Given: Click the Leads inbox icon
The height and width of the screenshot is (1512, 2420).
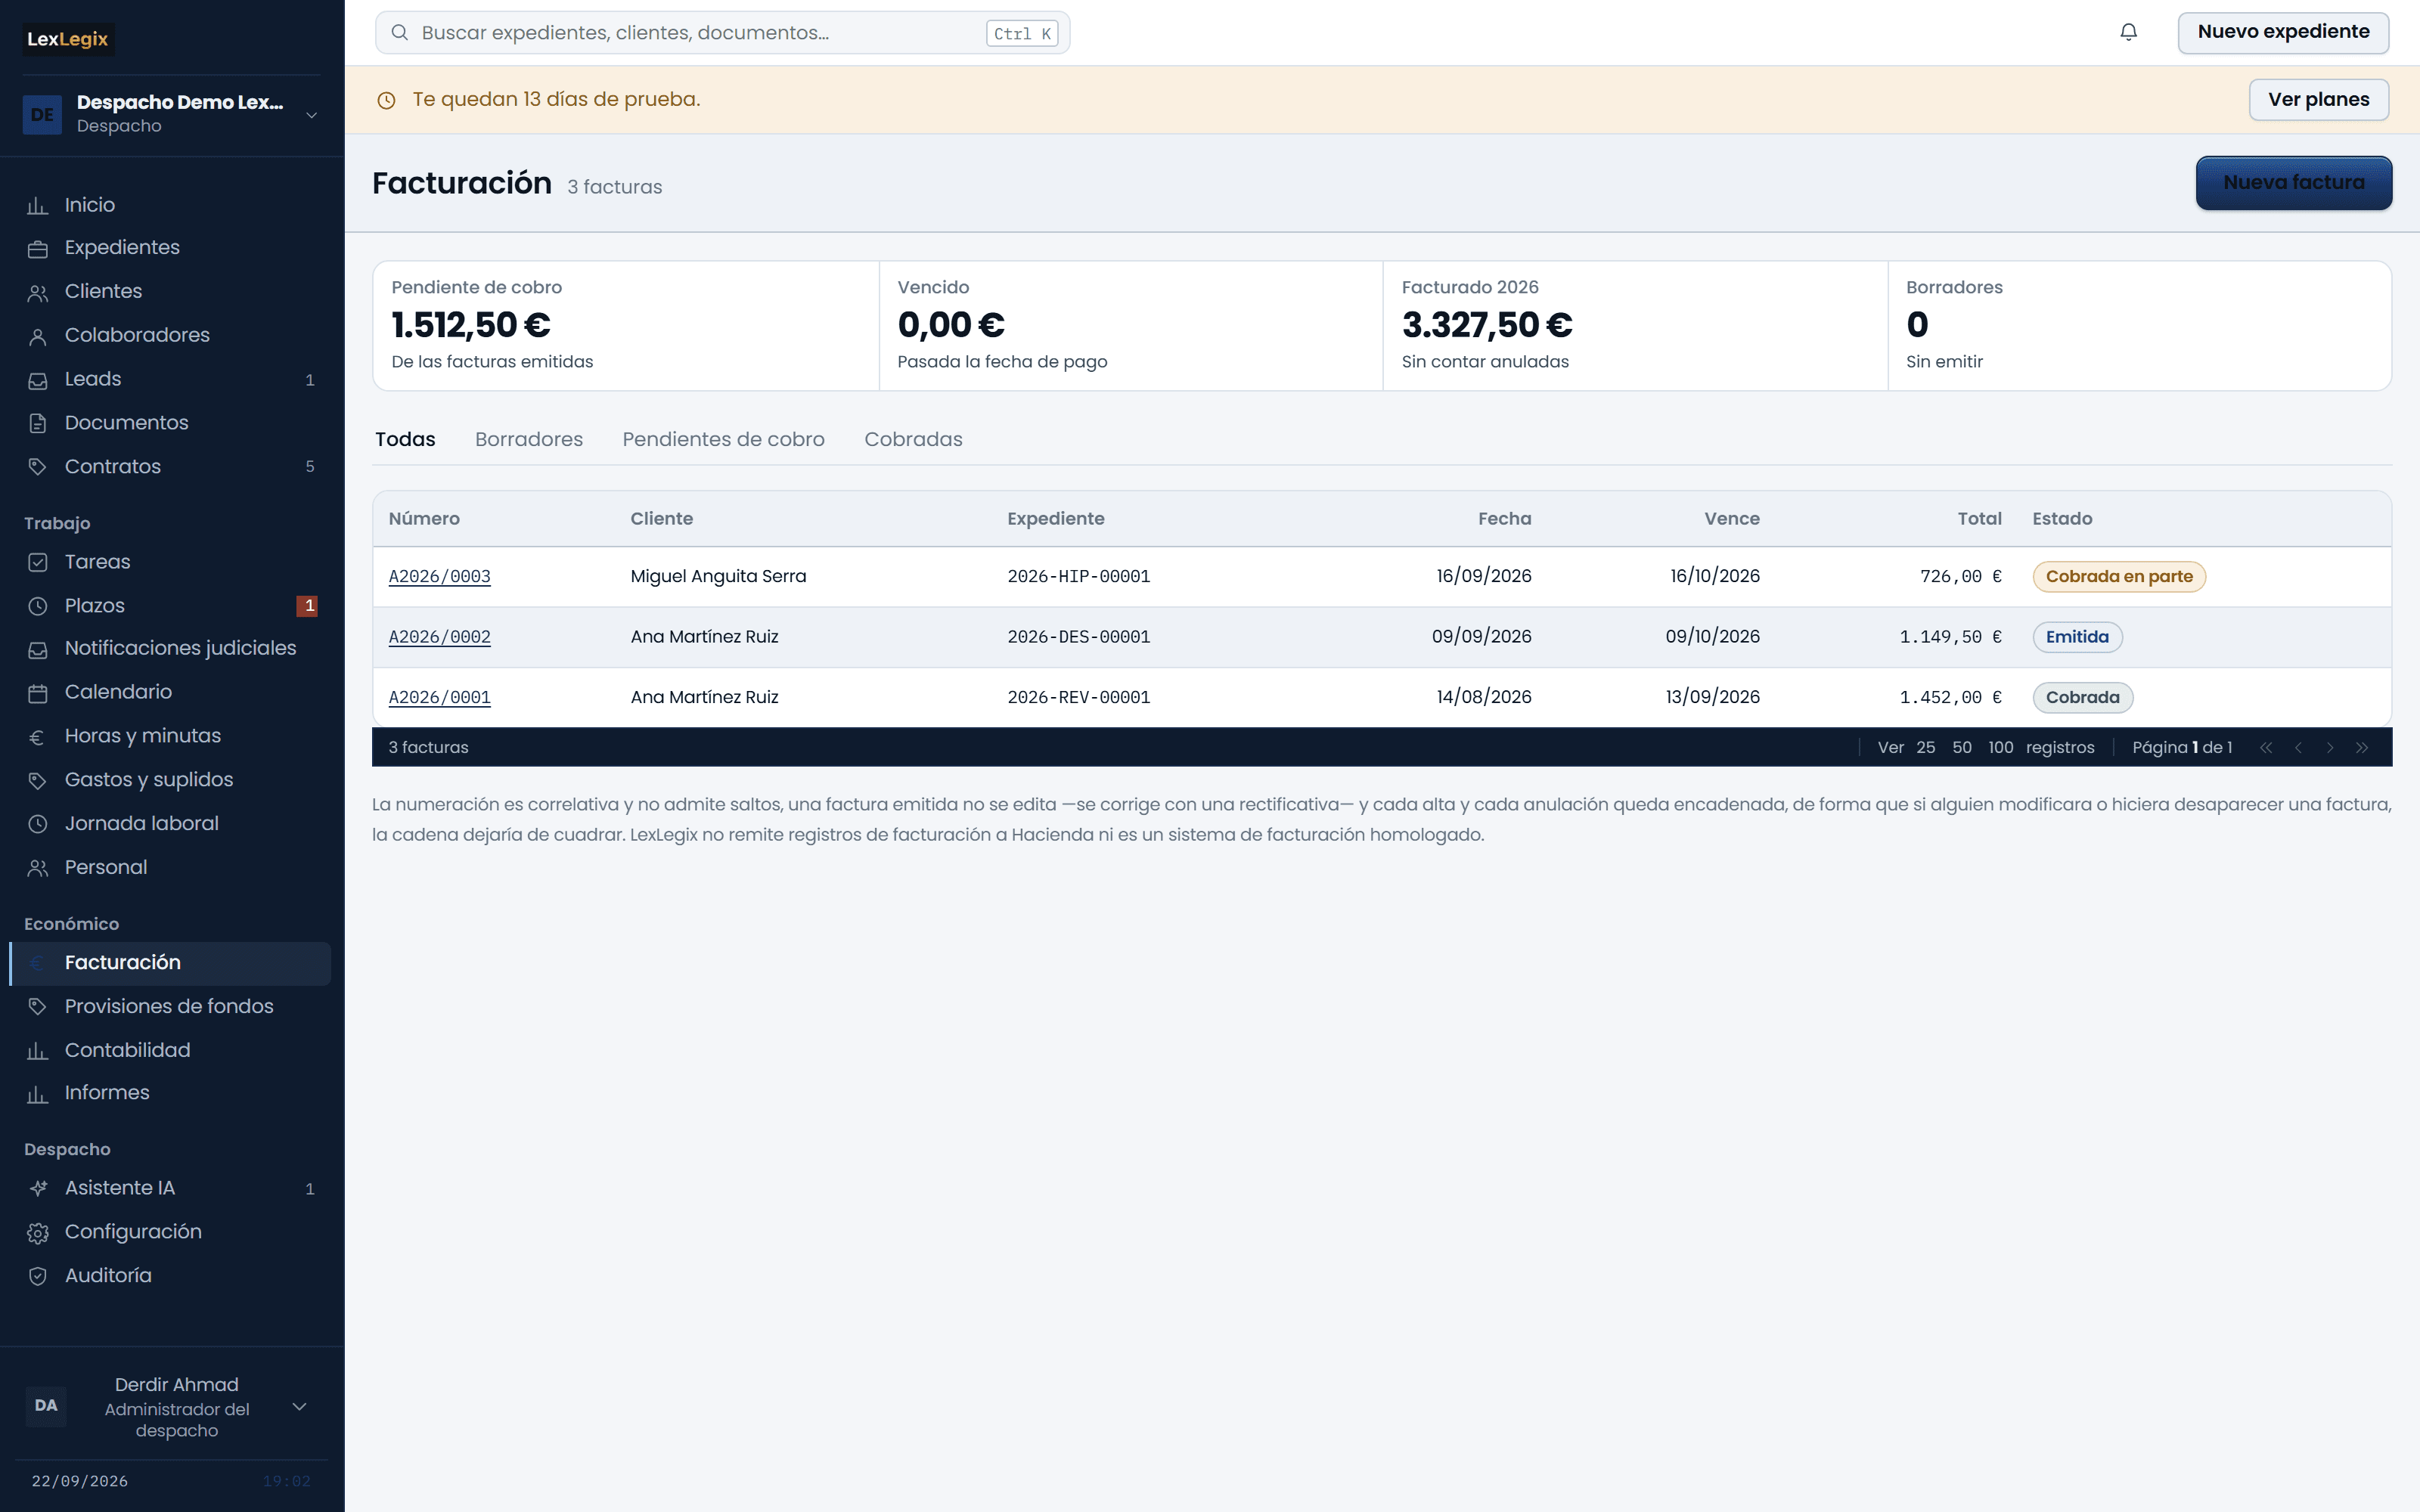Looking at the screenshot, I should tap(38, 380).
